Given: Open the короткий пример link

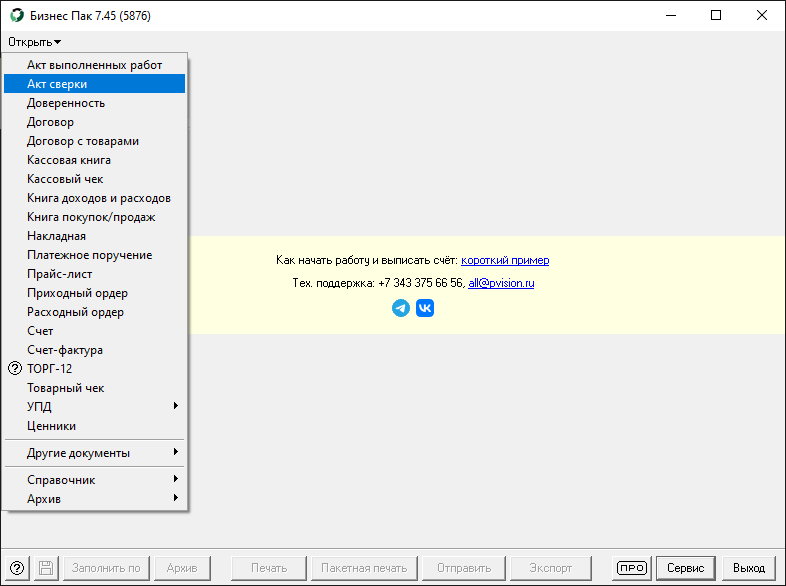Looking at the screenshot, I should pyautogui.click(x=505, y=260).
